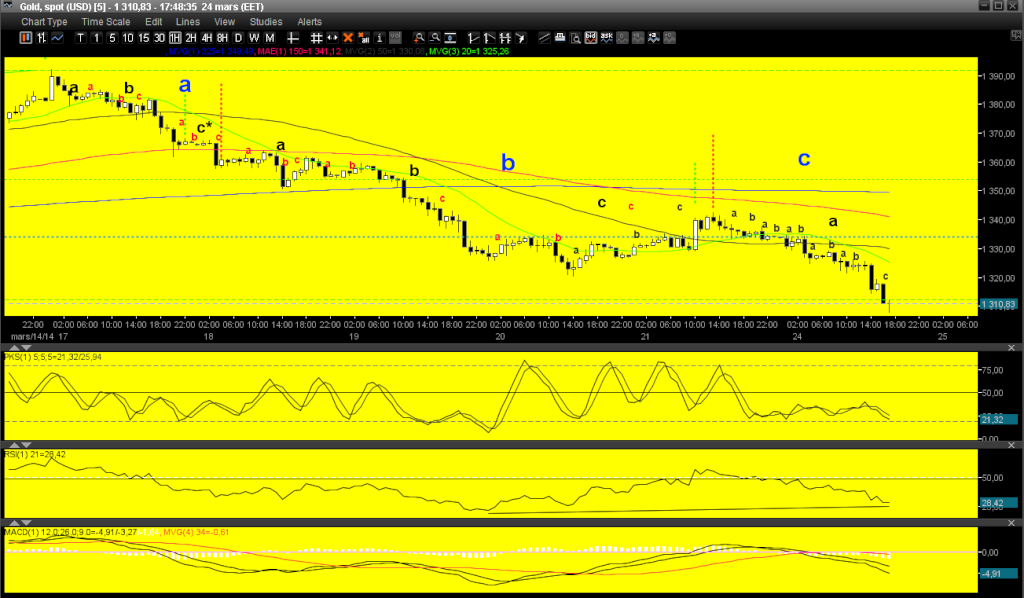Open the Edit menu

[x=153, y=22]
